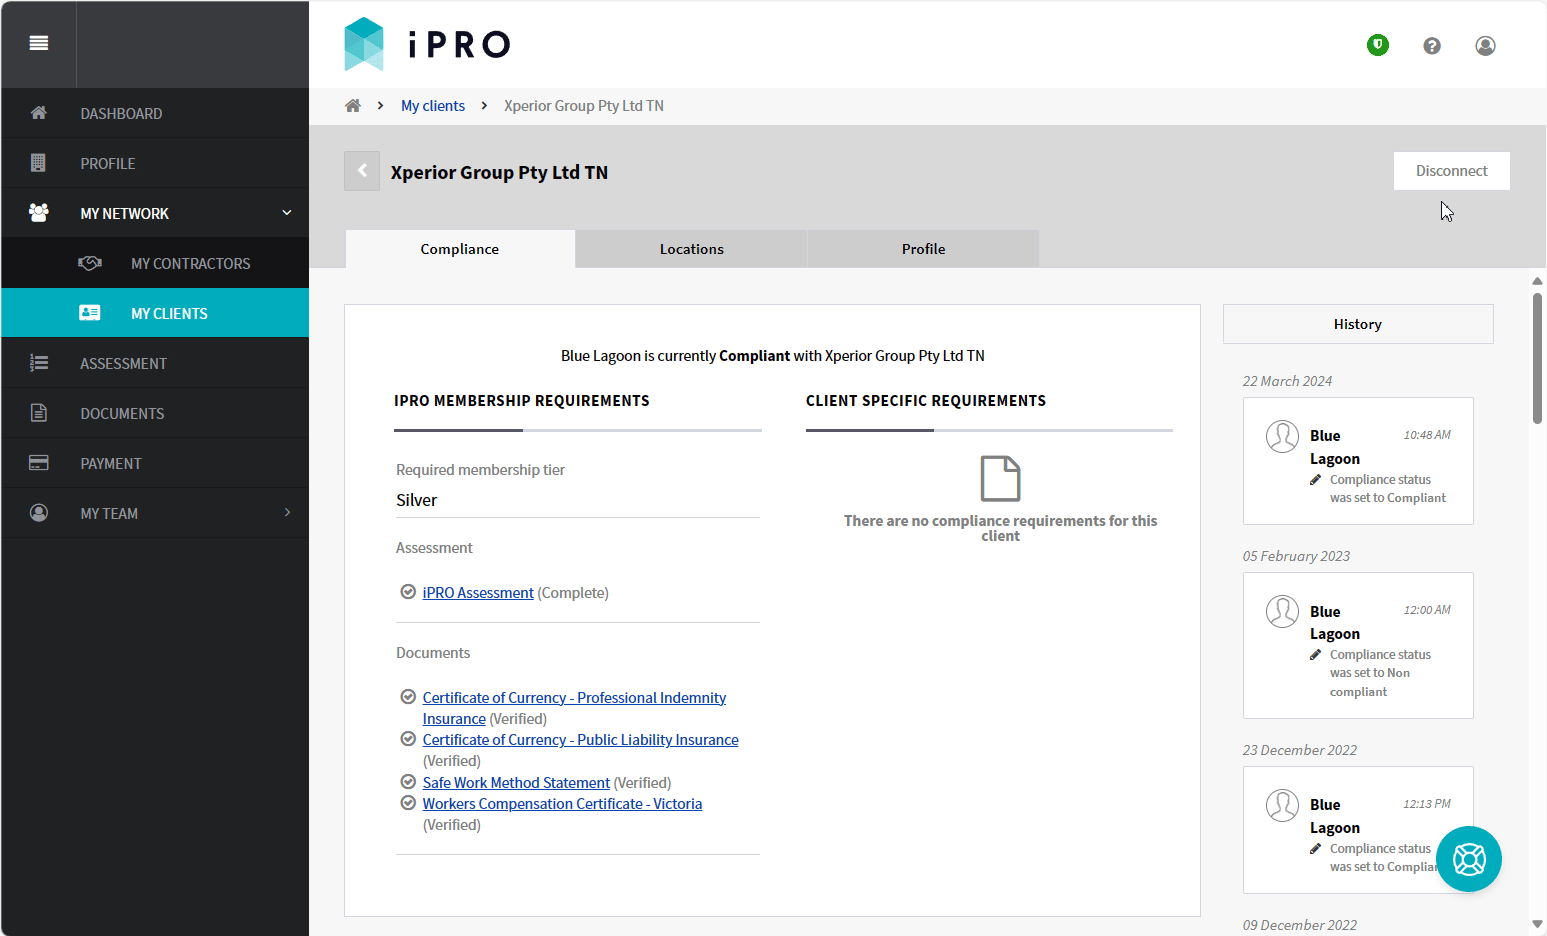The width and height of the screenshot is (1547, 936).
Task: Click the My Team person icon
Action: pos(39,513)
